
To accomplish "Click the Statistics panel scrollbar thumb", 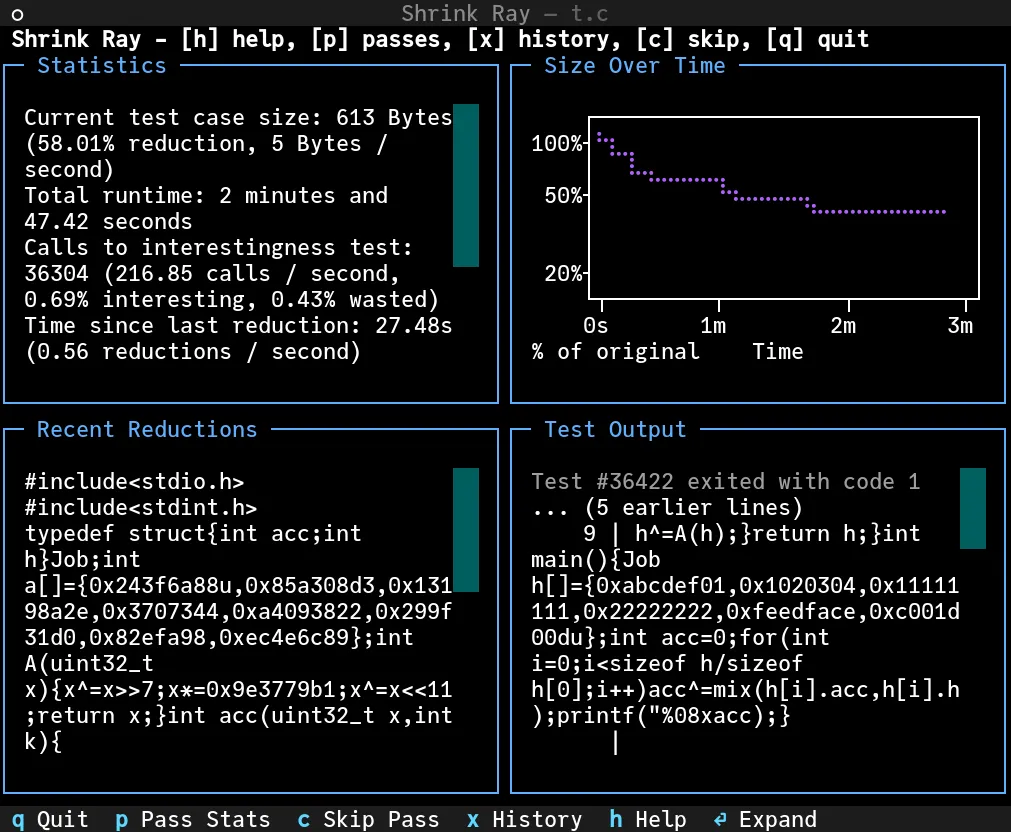I will (466, 185).
